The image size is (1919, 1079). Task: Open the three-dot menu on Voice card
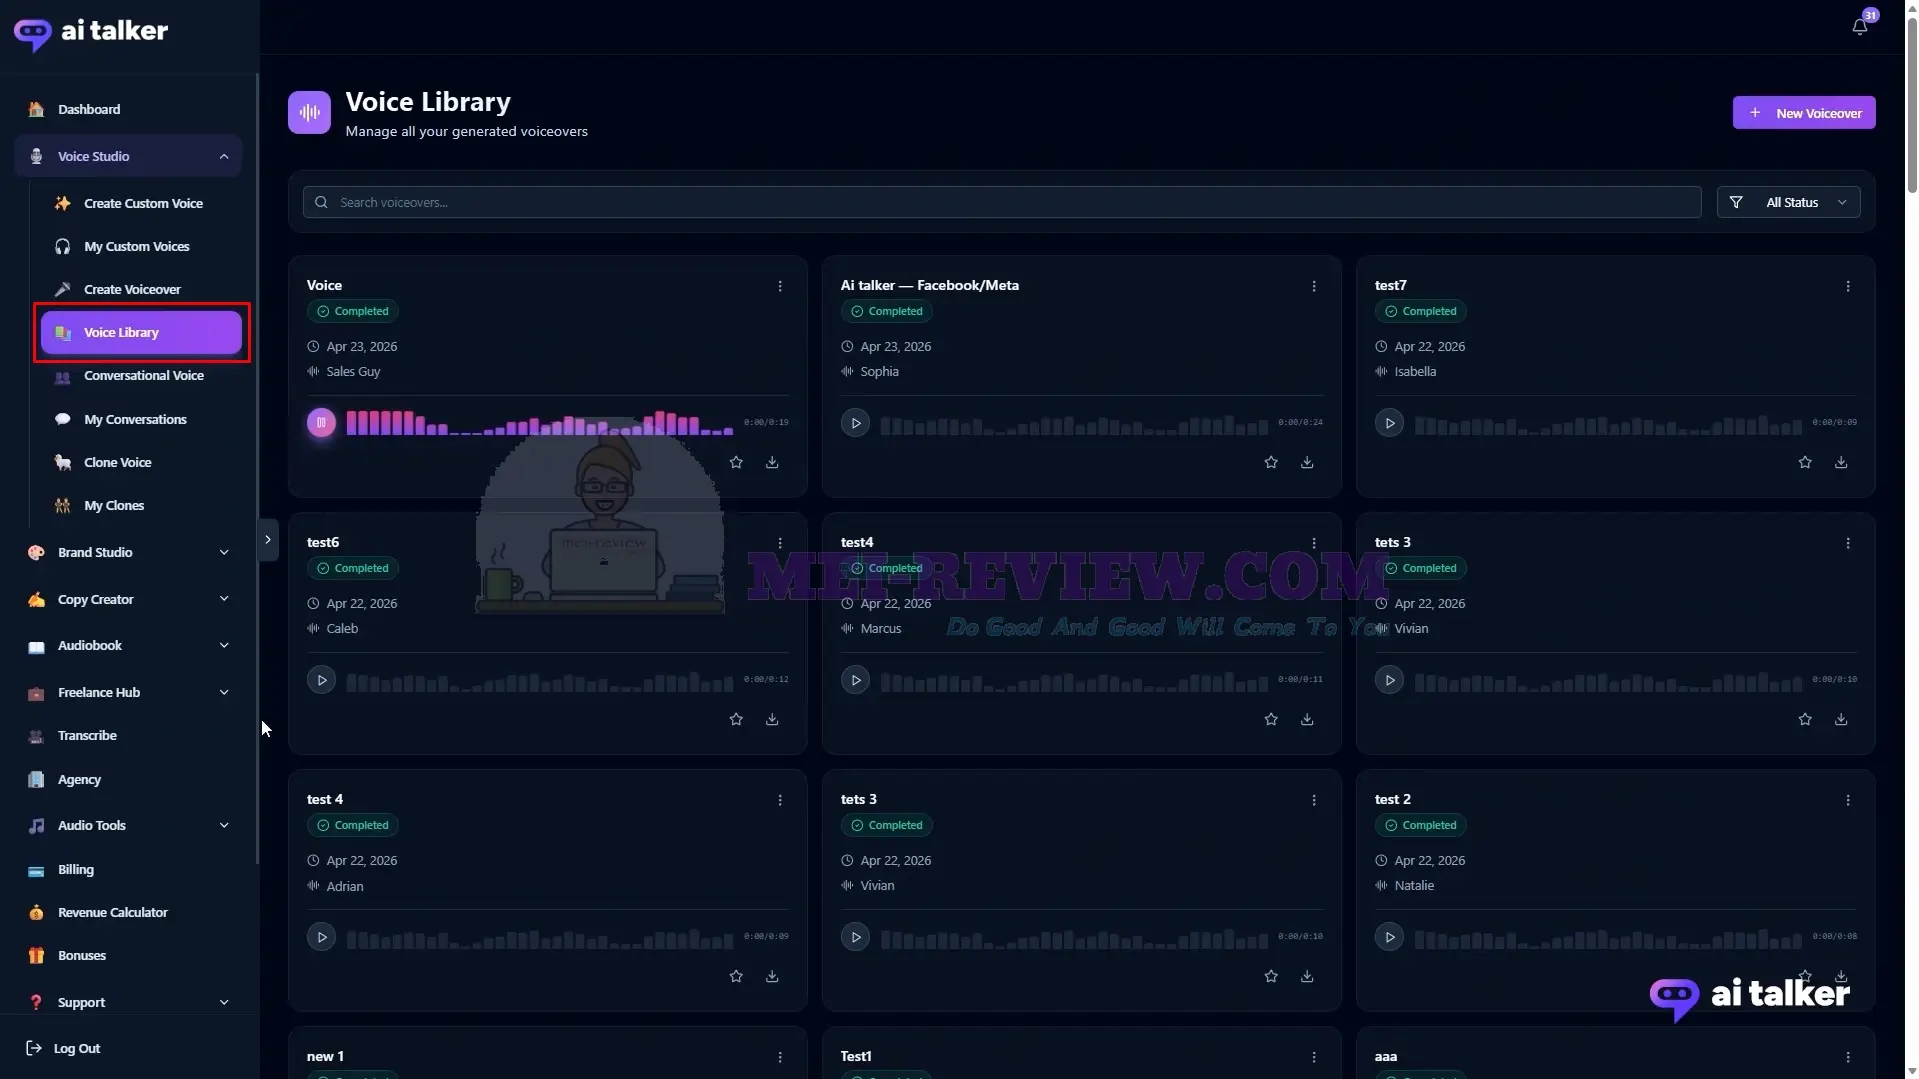(x=780, y=286)
